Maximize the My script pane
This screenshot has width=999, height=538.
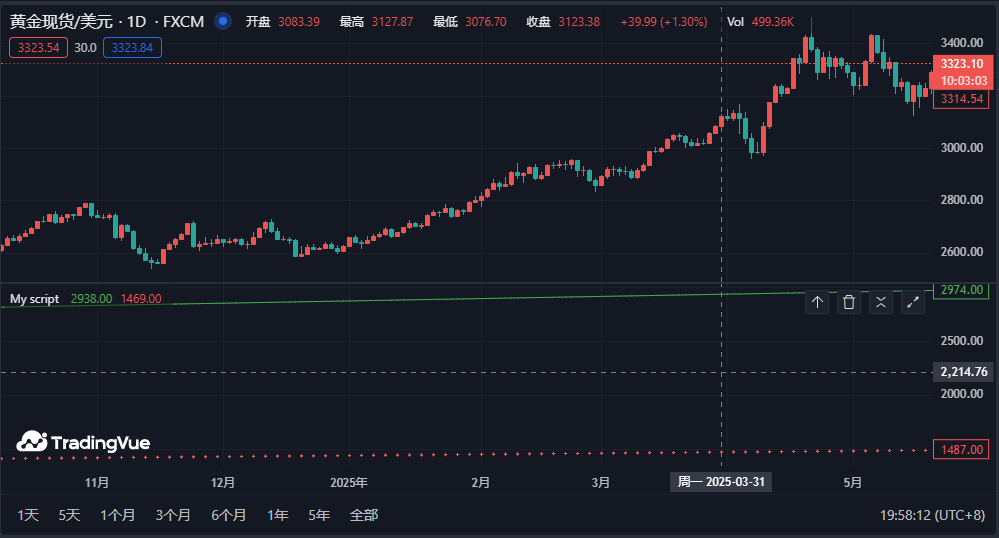[x=913, y=303]
